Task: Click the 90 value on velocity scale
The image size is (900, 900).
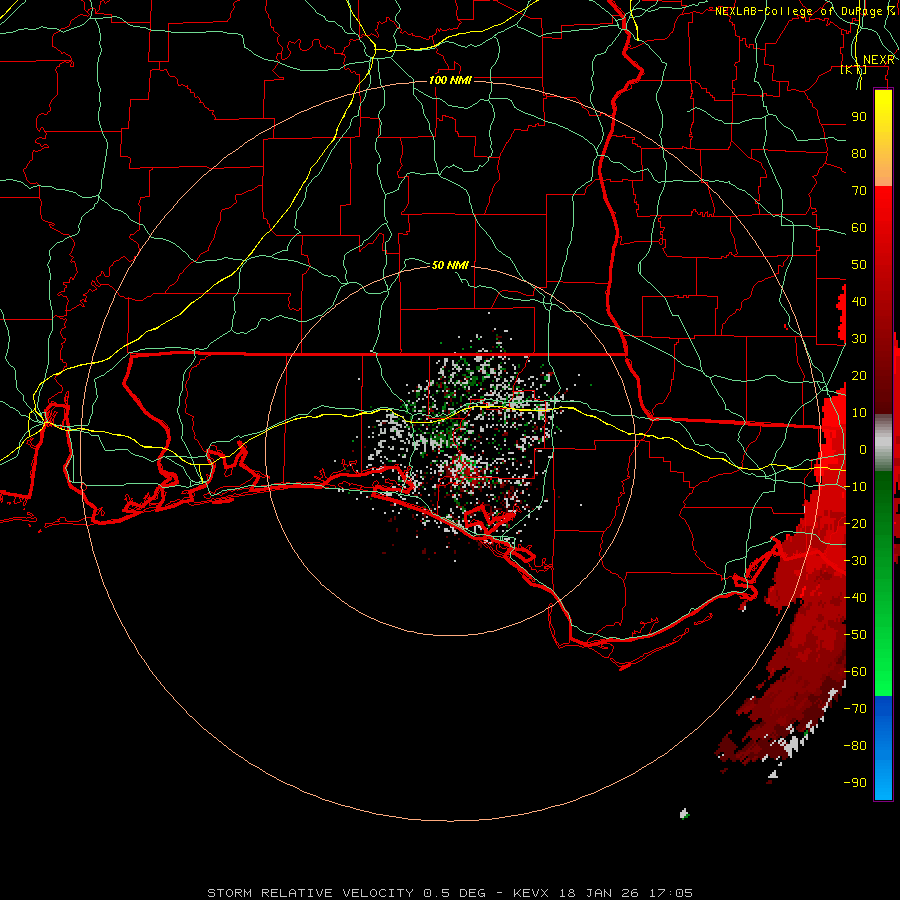Action: tap(859, 117)
